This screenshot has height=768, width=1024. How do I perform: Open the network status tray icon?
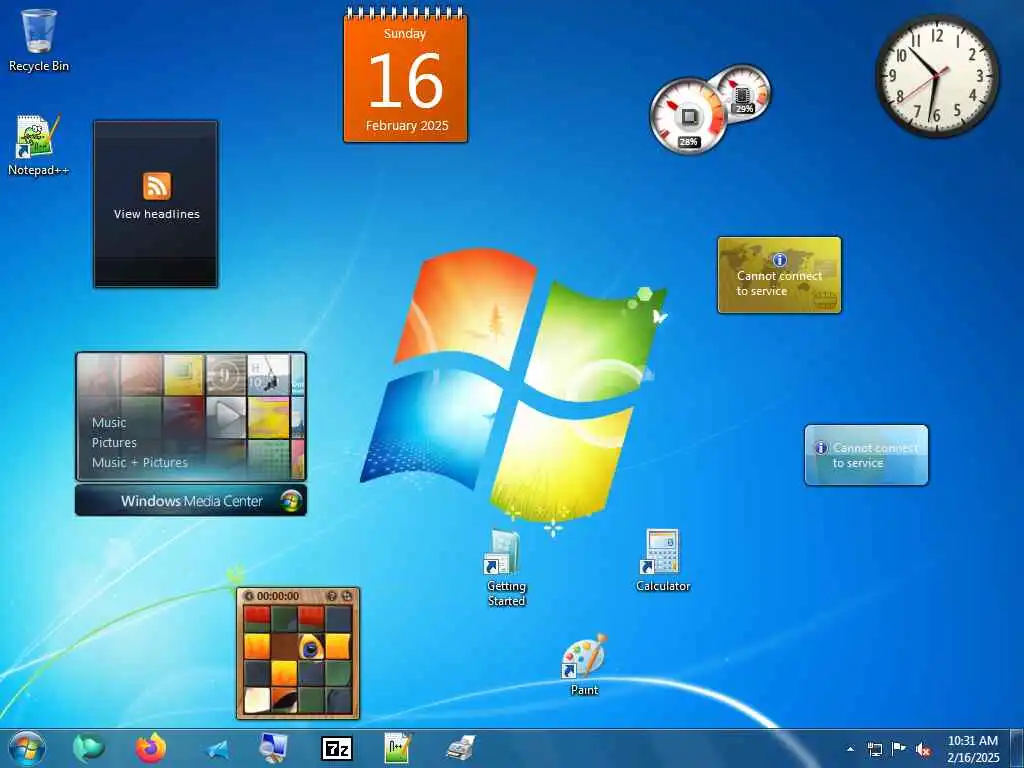tap(874, 749)
